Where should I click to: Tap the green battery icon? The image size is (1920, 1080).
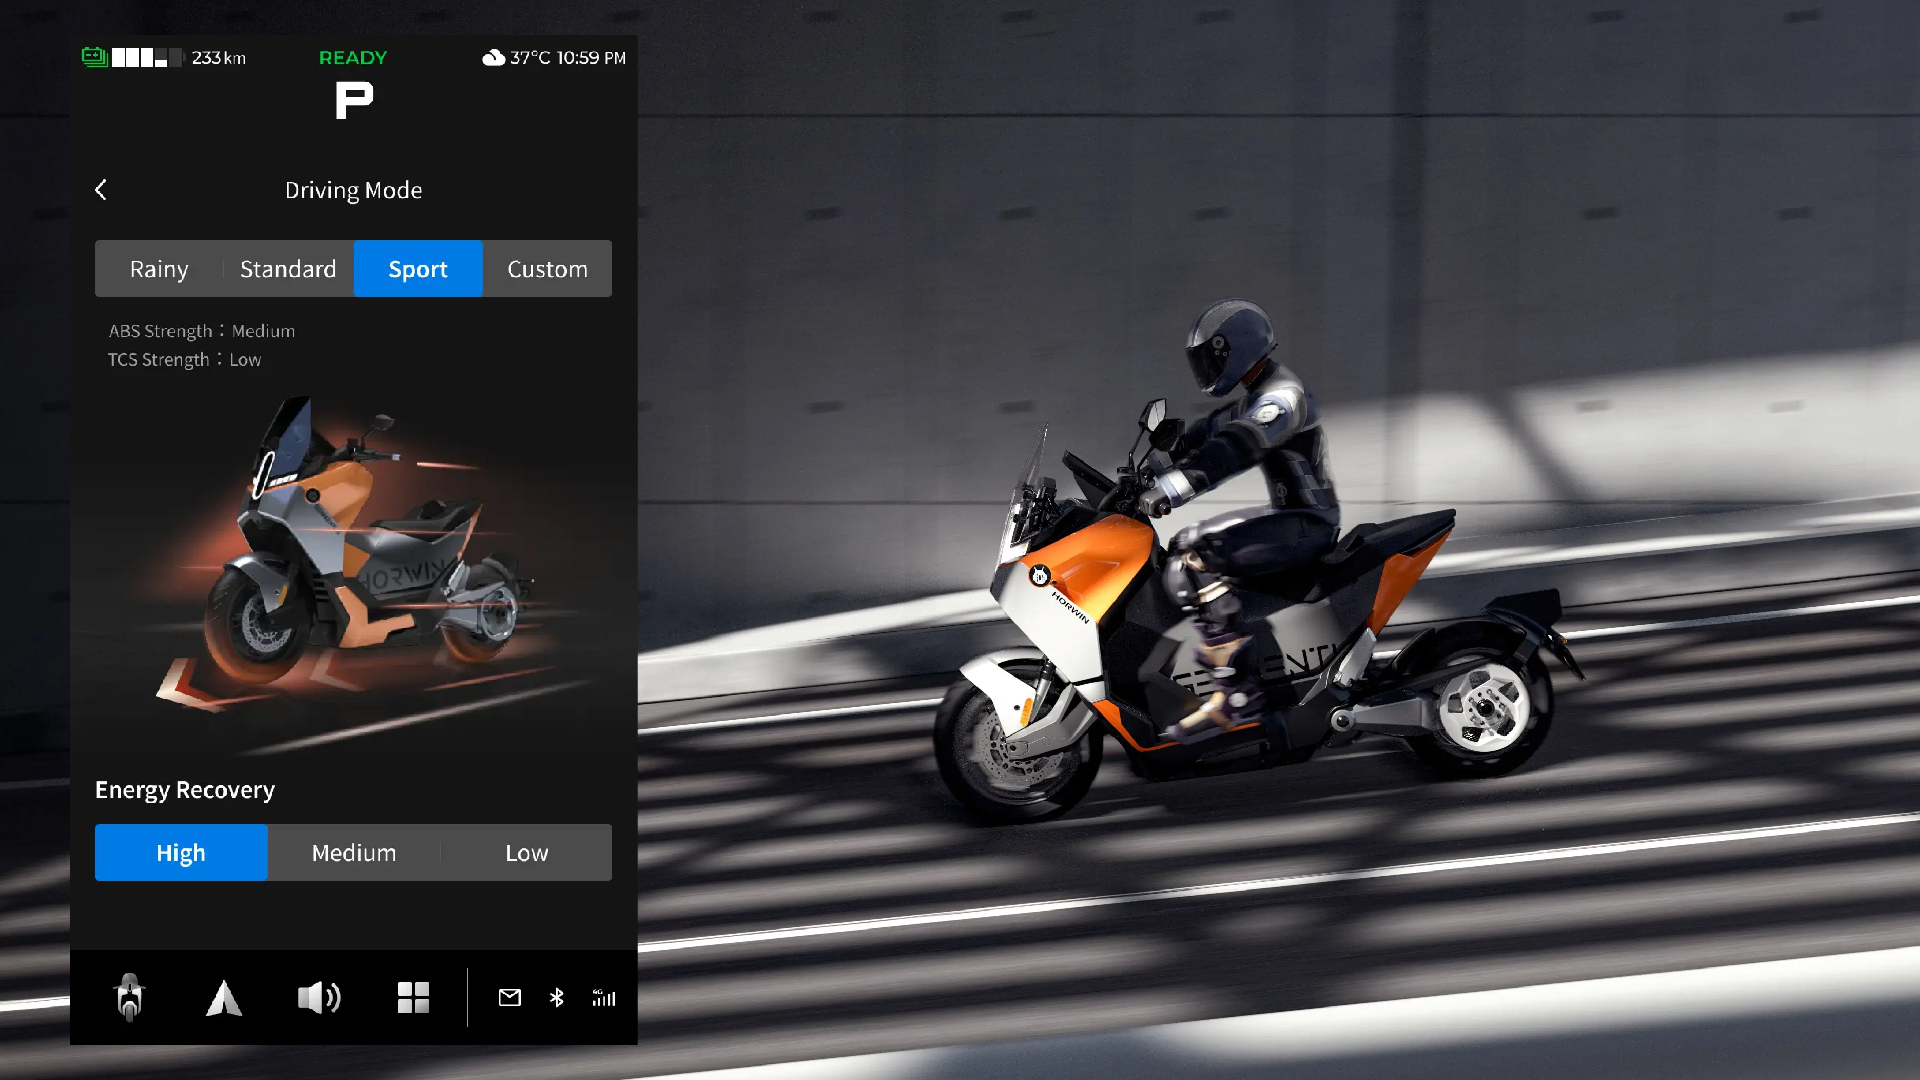(x=95, y=57)
